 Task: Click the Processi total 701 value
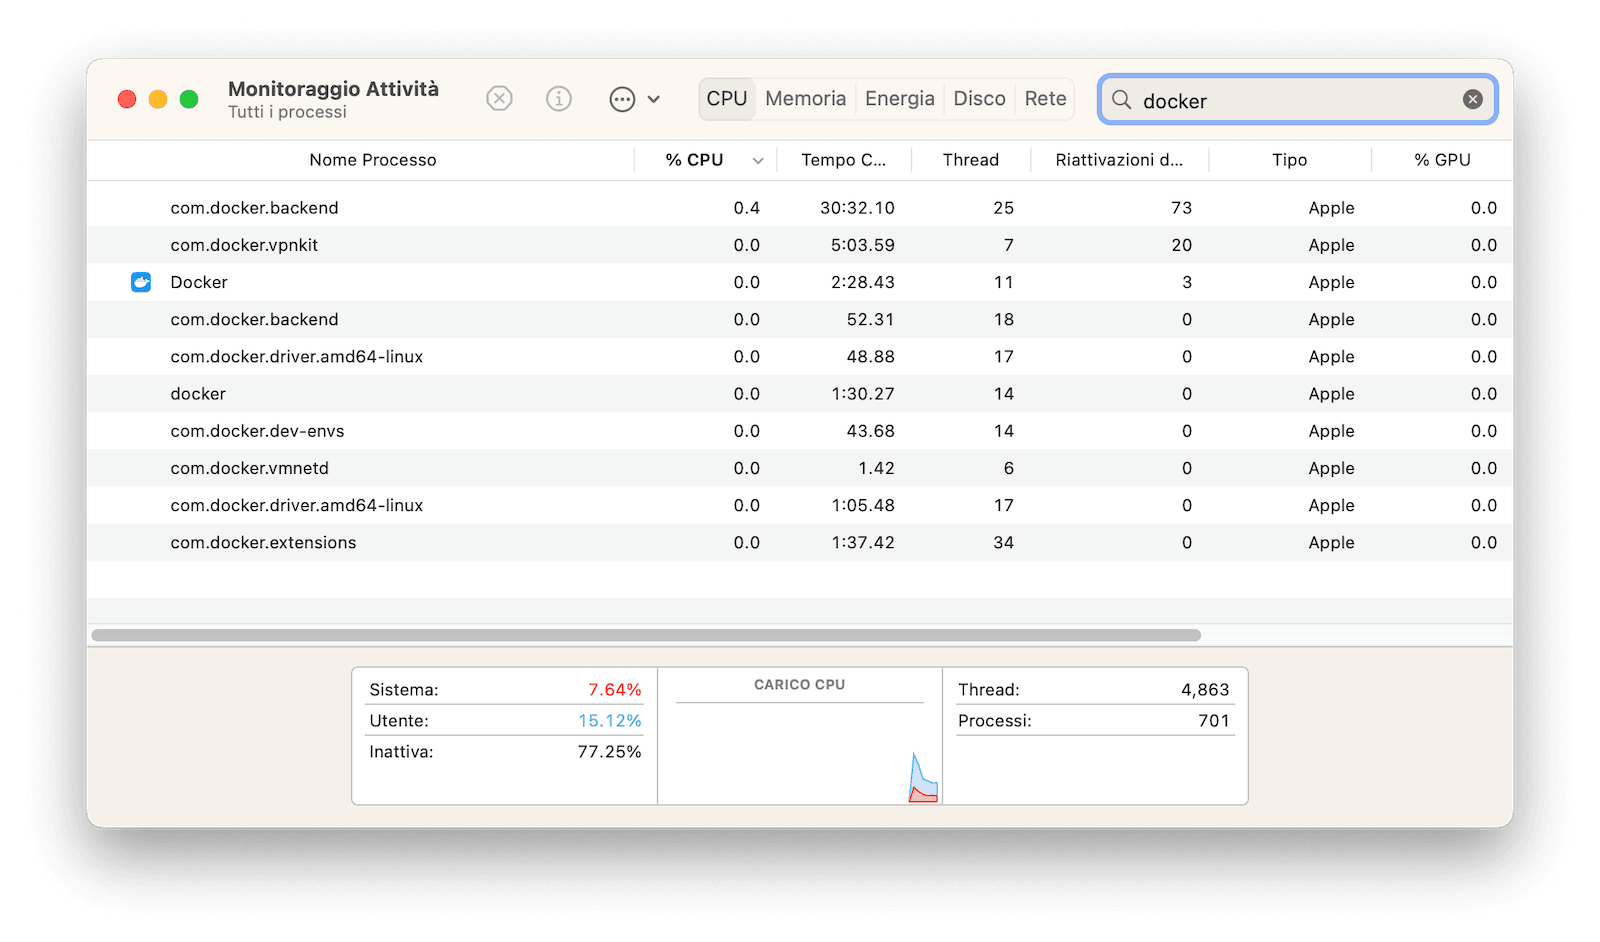click(x=1214, y=721)
